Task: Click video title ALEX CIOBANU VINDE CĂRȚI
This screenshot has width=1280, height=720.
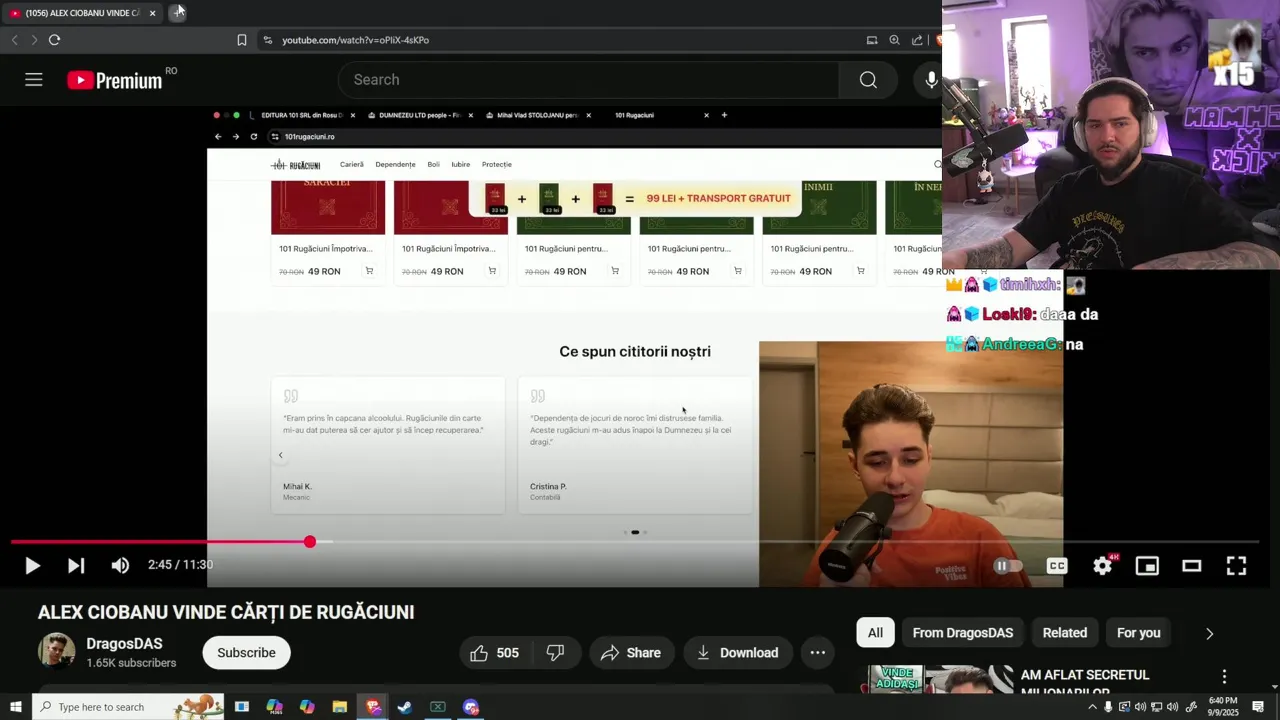Action: point(226,612)
